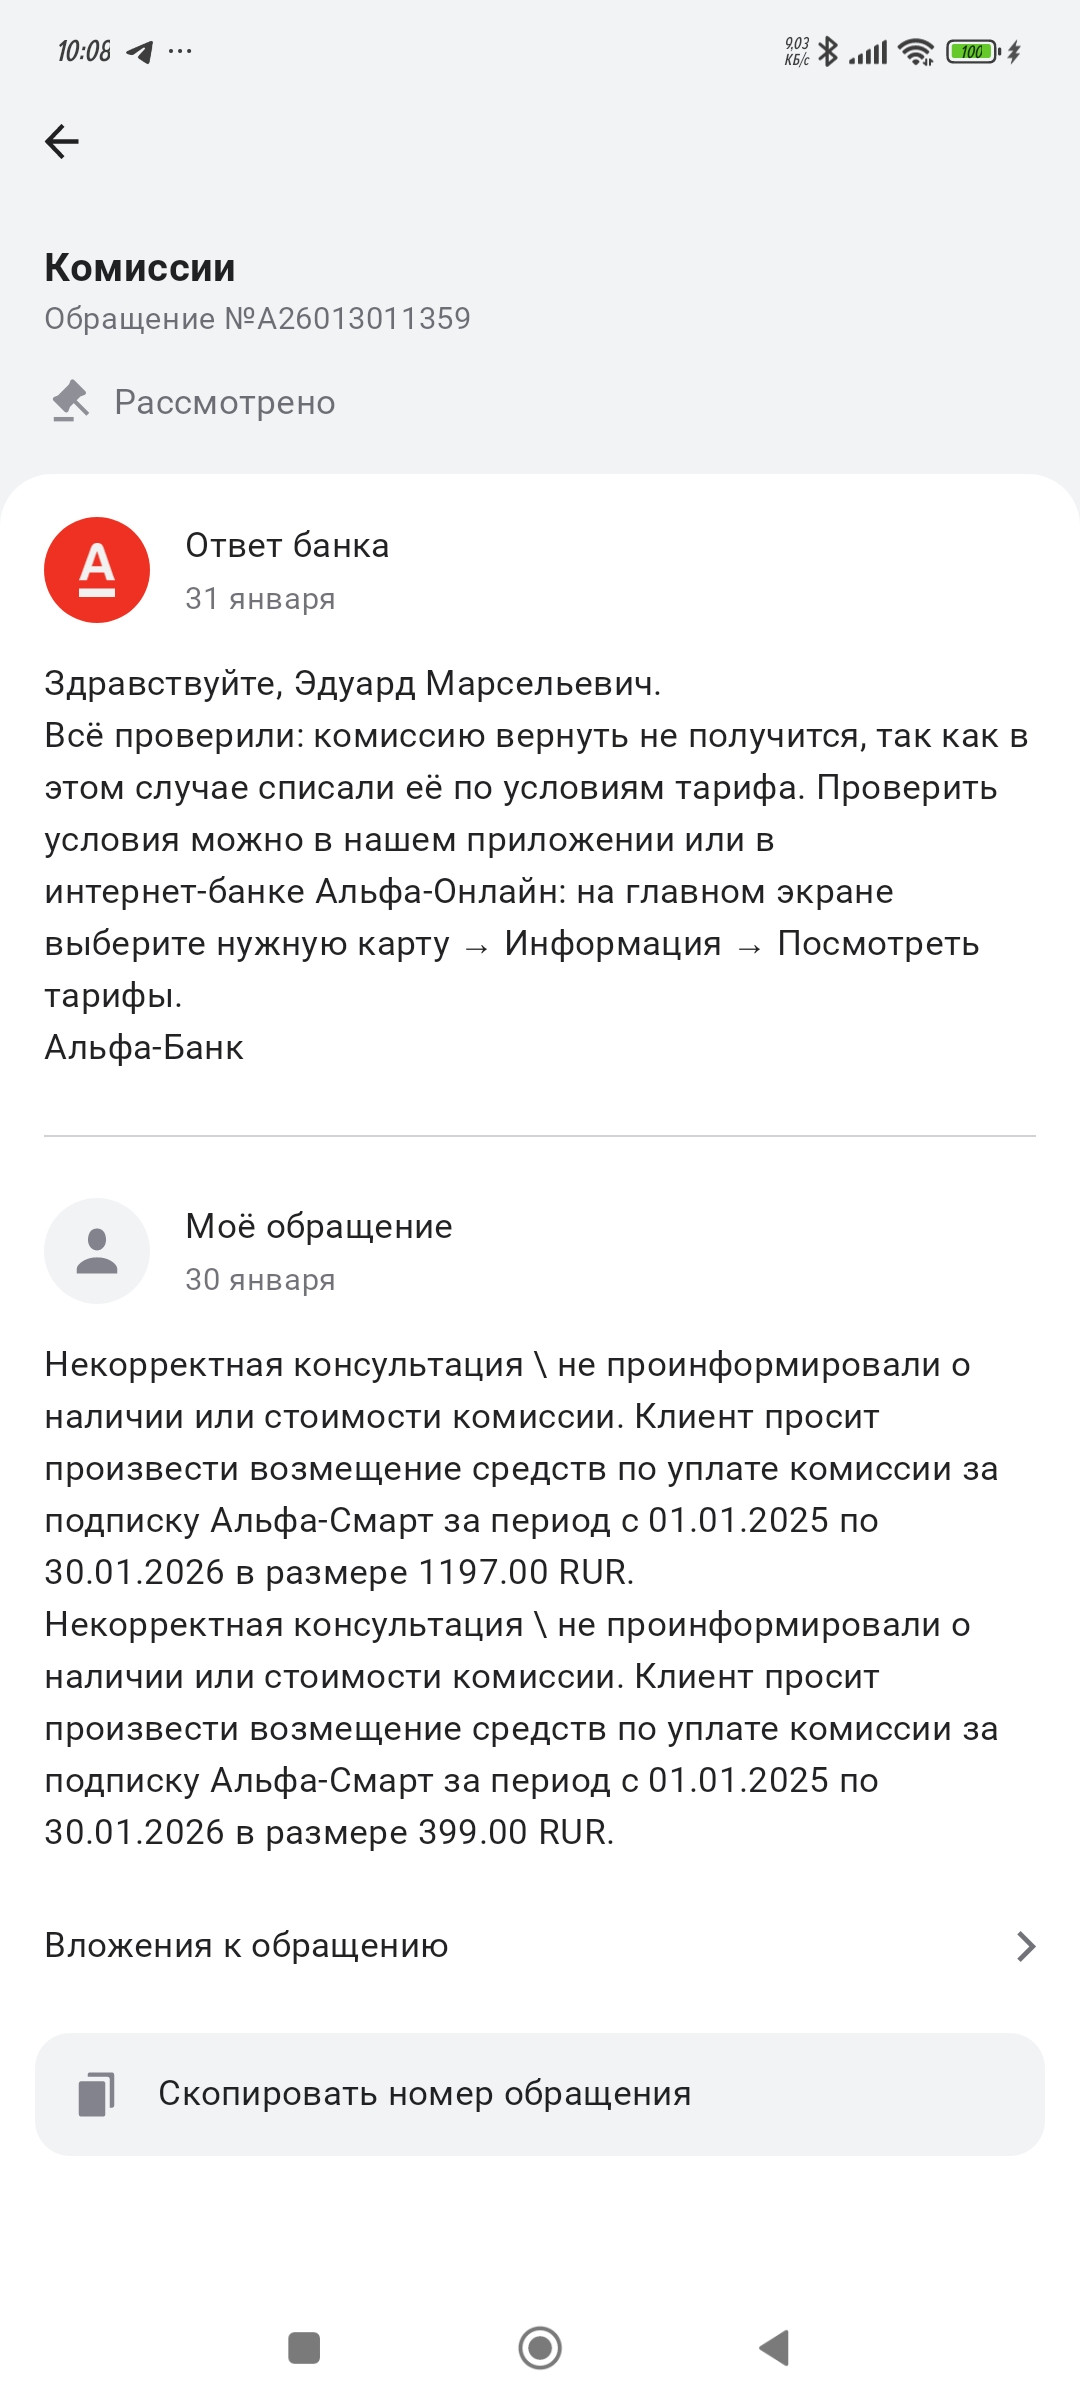Screen dimensions: 1080x2400
Task: Expand attachments with the chevron arrow
Action: click(1025, 1946)
